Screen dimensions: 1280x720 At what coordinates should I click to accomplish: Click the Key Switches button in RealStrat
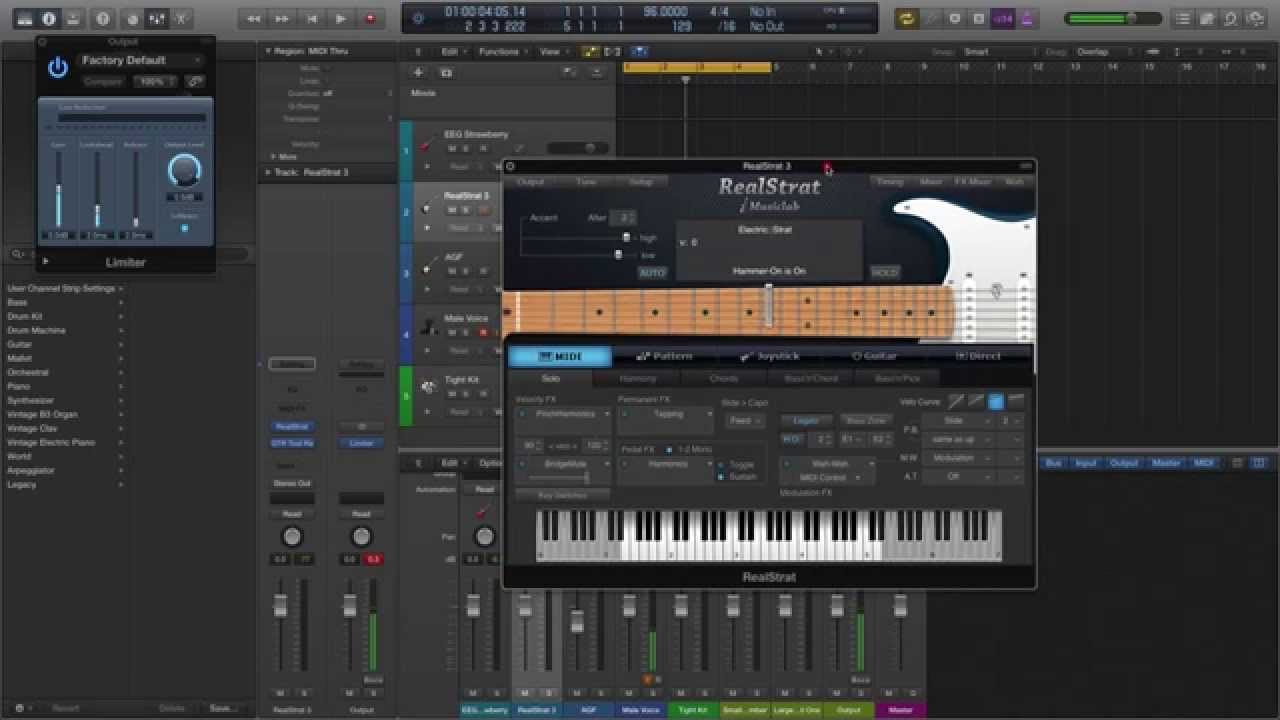click(x=563, y=495)
